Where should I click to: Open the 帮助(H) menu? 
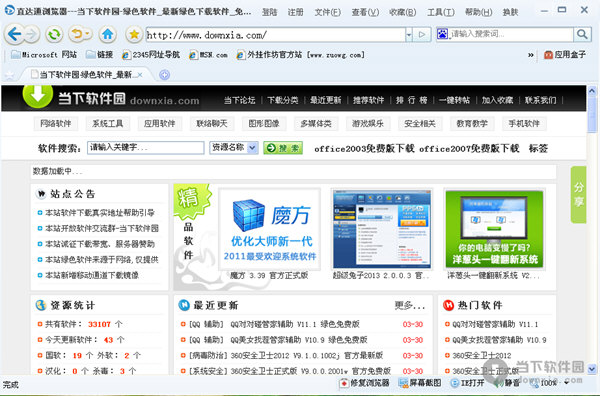(479, 12)
